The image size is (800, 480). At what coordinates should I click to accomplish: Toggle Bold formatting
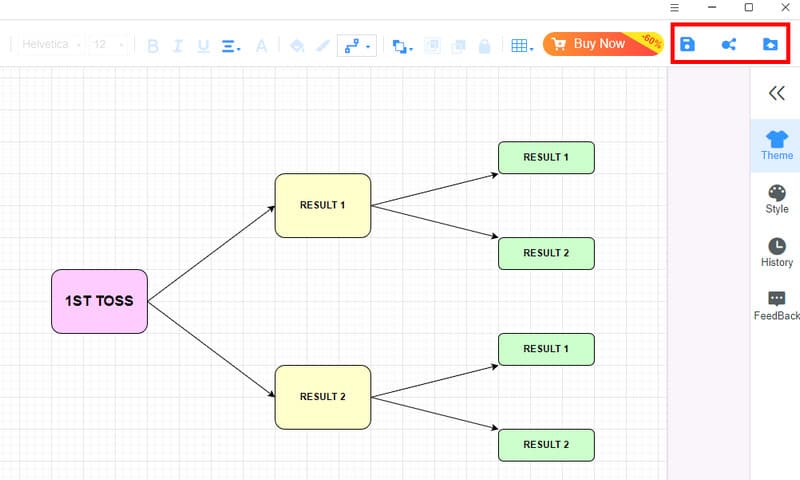153,46
